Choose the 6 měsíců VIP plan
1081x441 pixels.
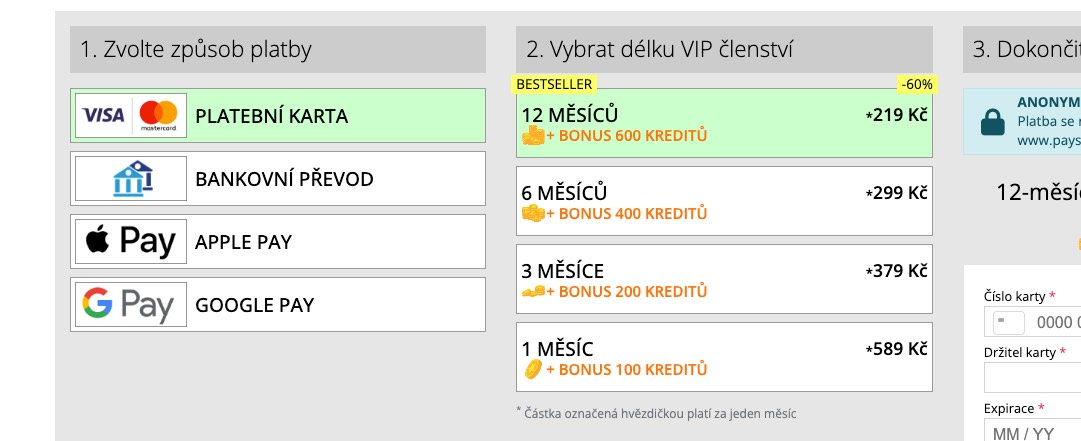pyautogui.click(x=724, y=201)
